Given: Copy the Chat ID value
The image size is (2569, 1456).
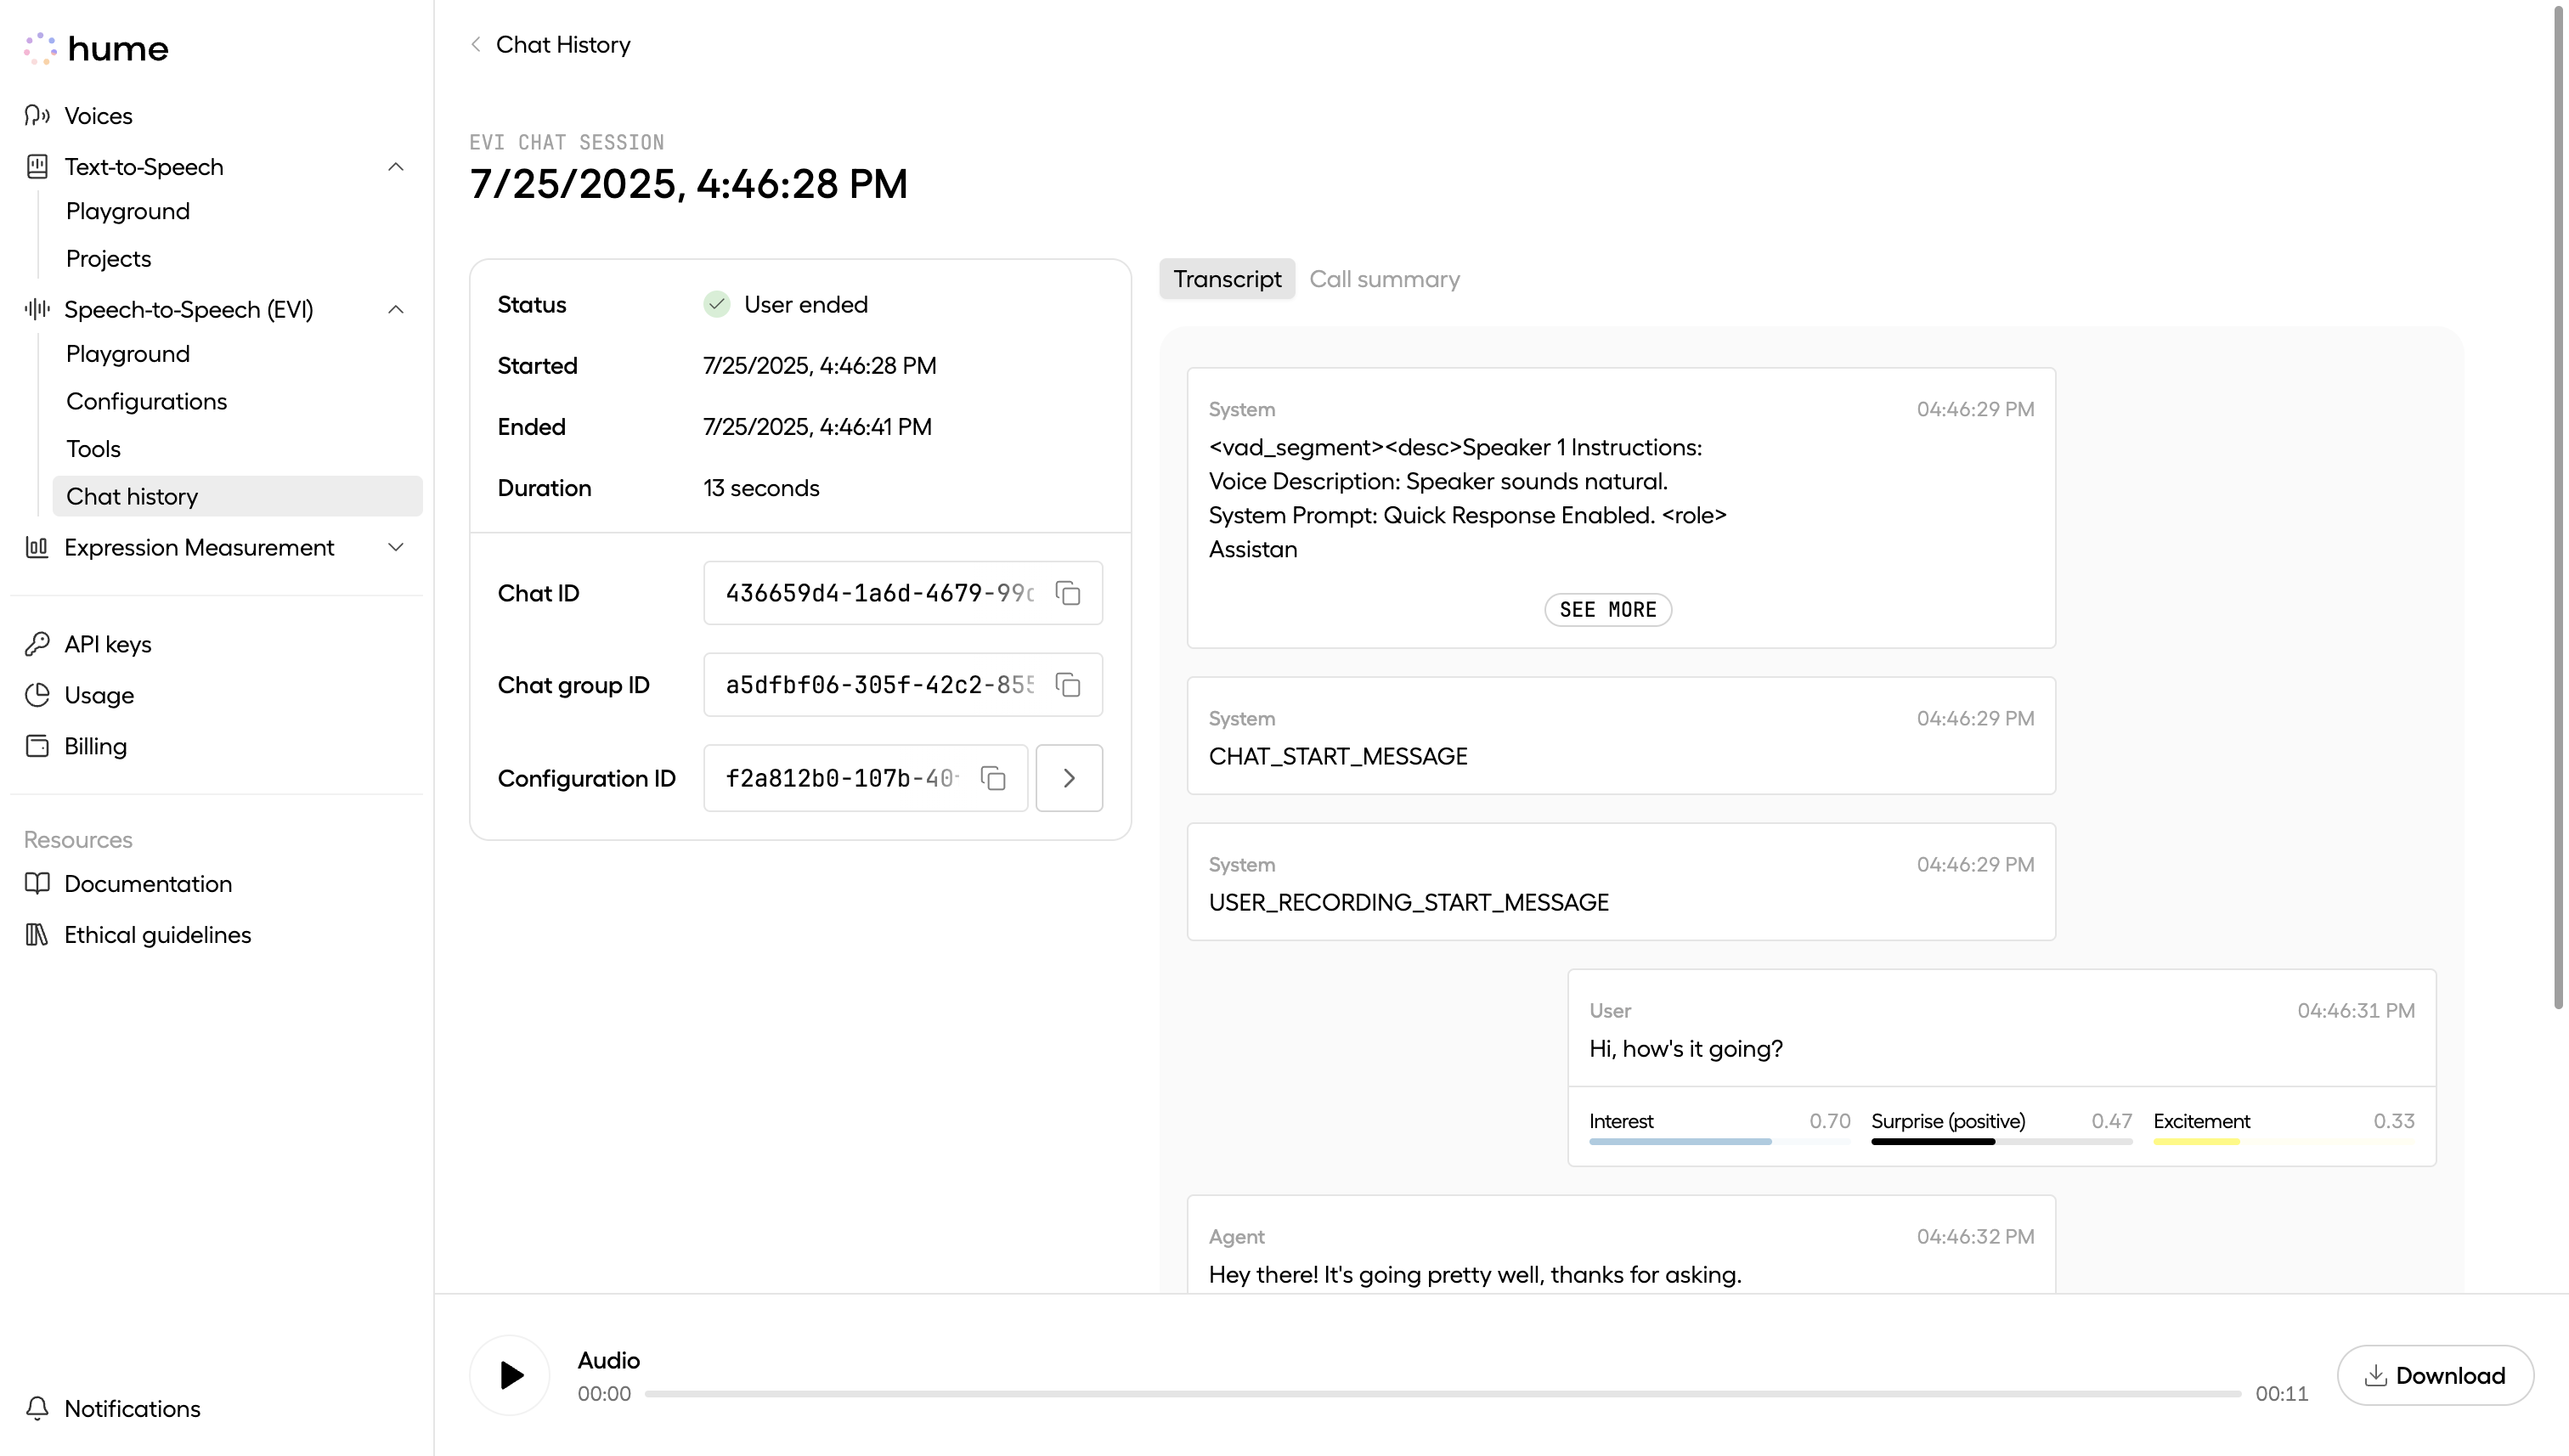Looking at the screenshot, I should [1068, 593].
